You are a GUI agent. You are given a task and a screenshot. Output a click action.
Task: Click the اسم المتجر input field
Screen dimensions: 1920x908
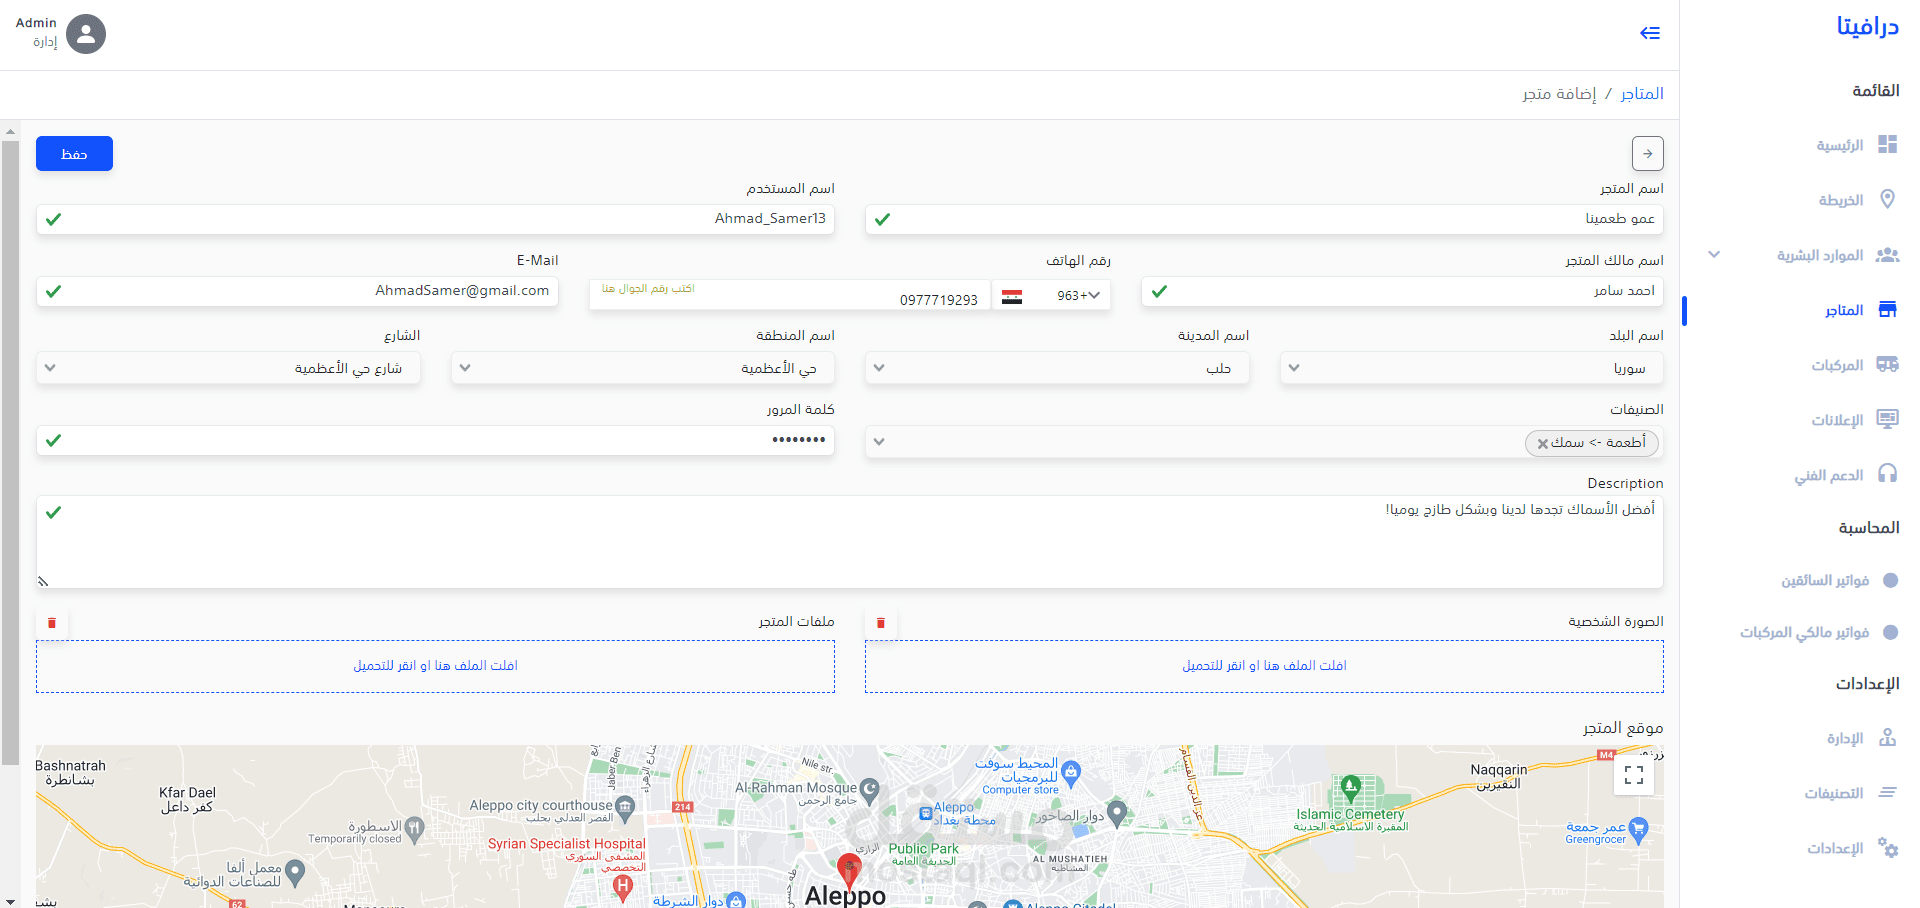click(1264, 219)
